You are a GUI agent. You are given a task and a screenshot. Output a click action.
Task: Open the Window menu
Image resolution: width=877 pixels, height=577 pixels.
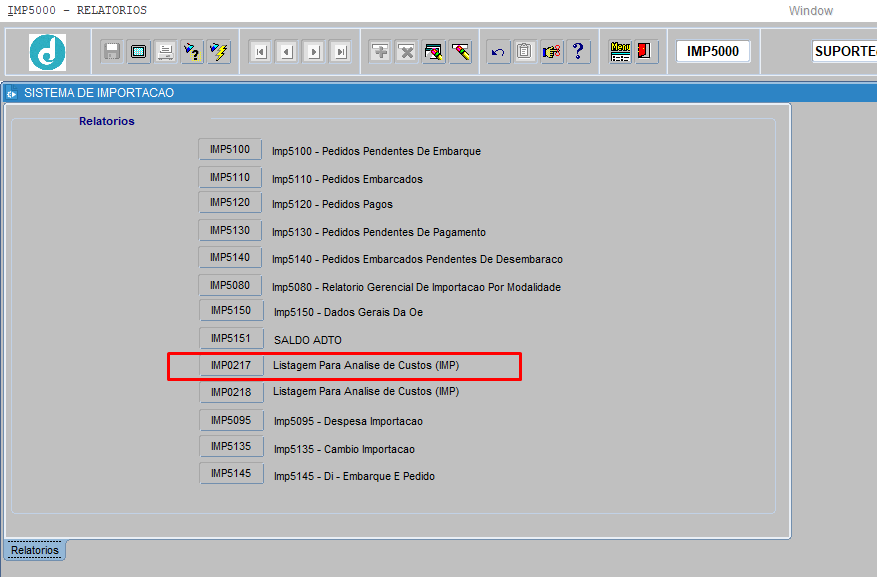click(810, 11)
